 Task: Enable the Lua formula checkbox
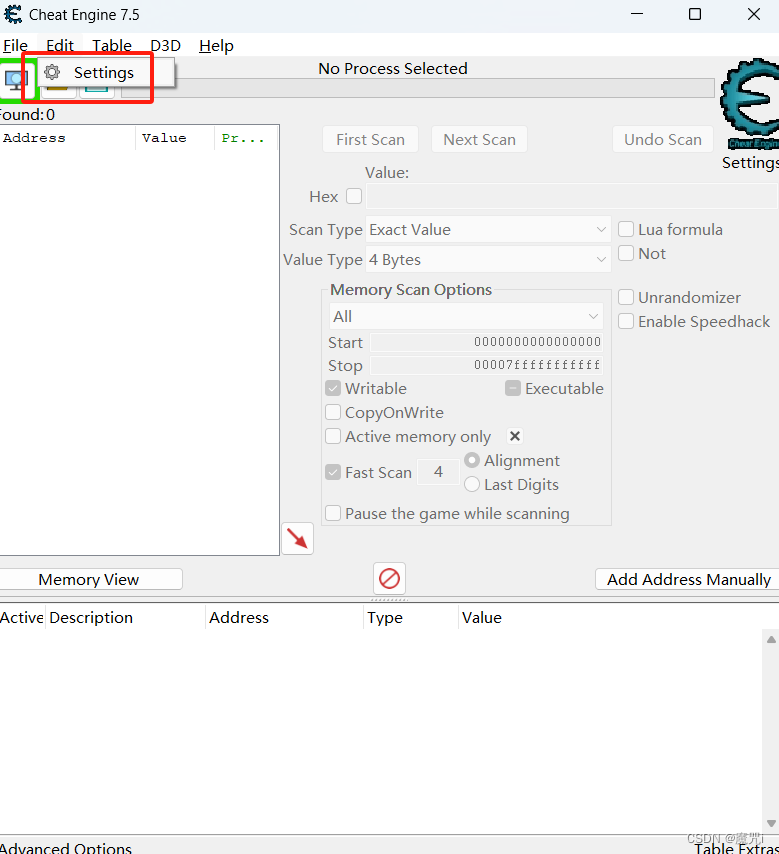pos(626,229)
